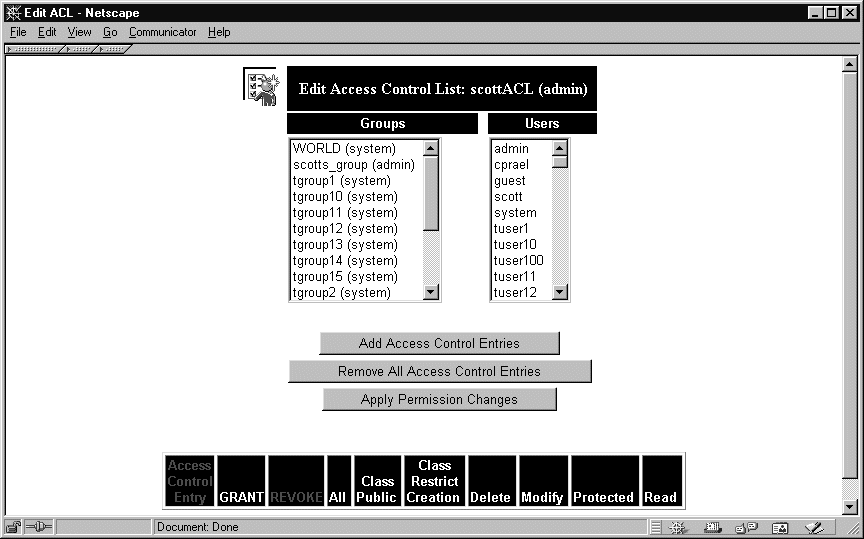Screen dimensions: 864x539
Task: Click the REVOKE column header cell
Action: coord(296,481)
